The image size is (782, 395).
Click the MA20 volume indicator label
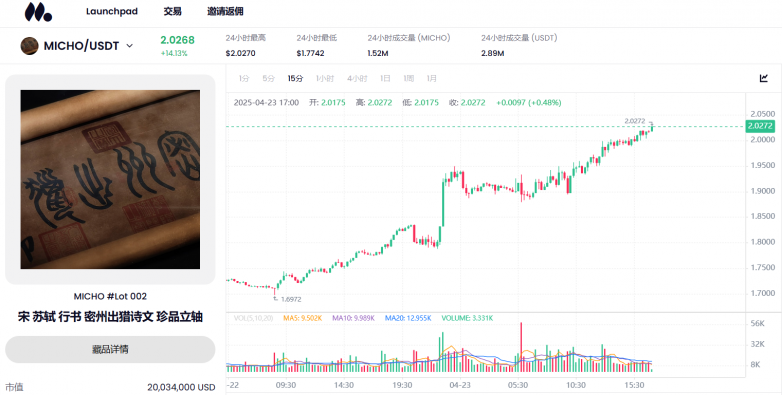(x=408, y=318)
